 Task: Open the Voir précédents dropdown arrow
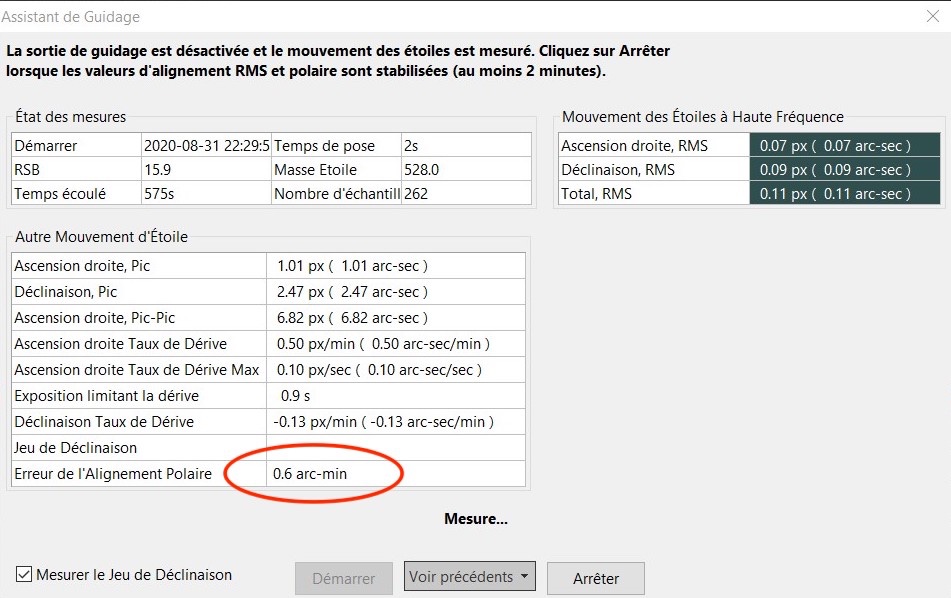coord(525,577)
